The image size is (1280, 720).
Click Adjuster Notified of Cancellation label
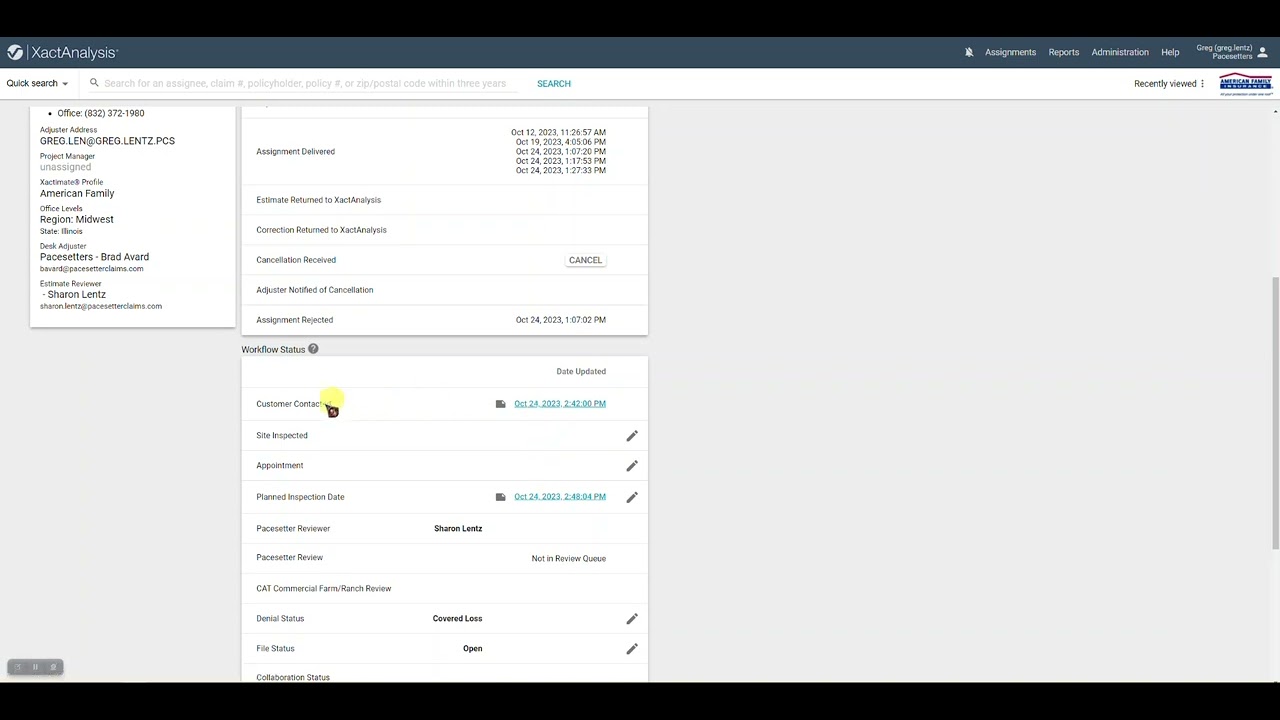point(314,290)
